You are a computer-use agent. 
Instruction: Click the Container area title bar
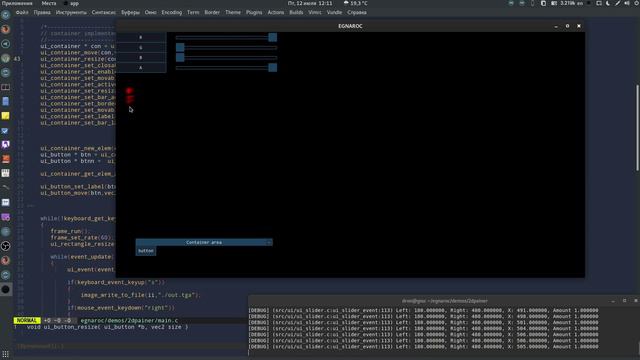pyautogui.click(x=204, y=242)
